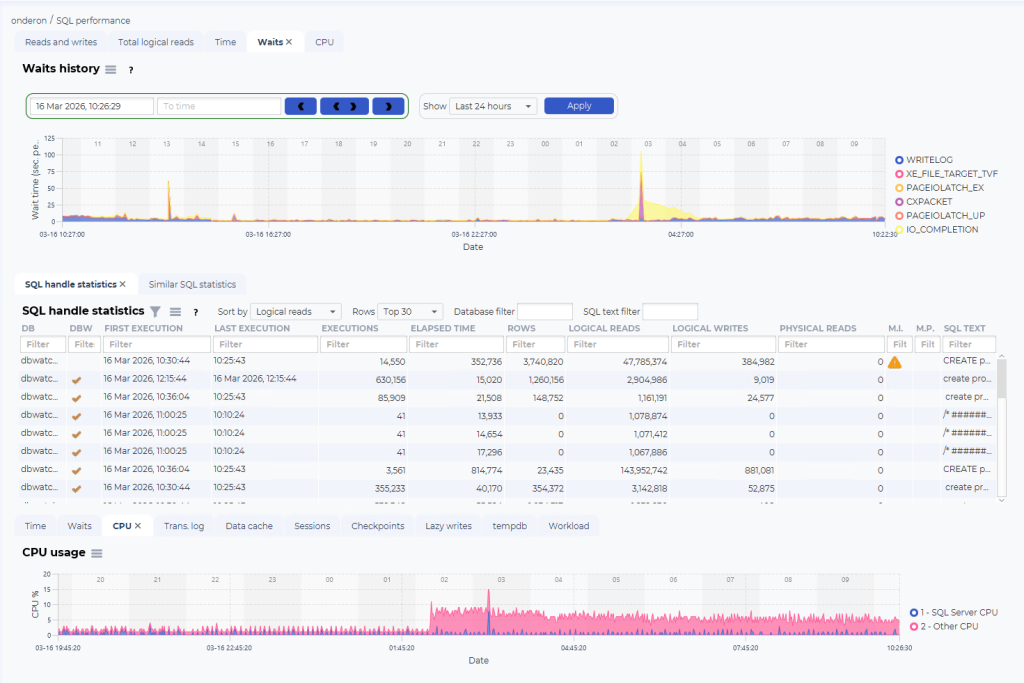
Task: Open the CPU usage hamburger menu
Action: tap(97, 553)
